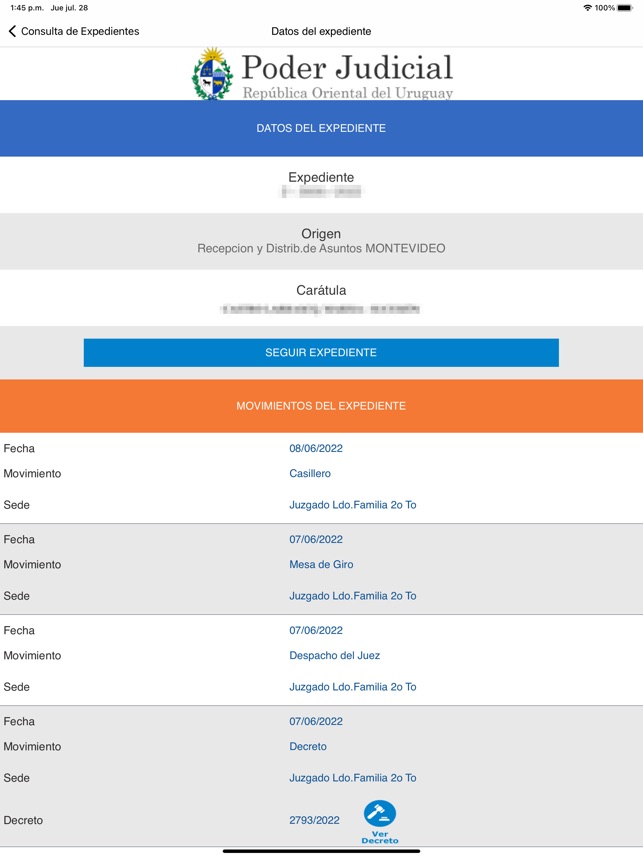Screen dimensions: 643x858
Task: Open the Decreto movement link
Action: tap(308, 746)
